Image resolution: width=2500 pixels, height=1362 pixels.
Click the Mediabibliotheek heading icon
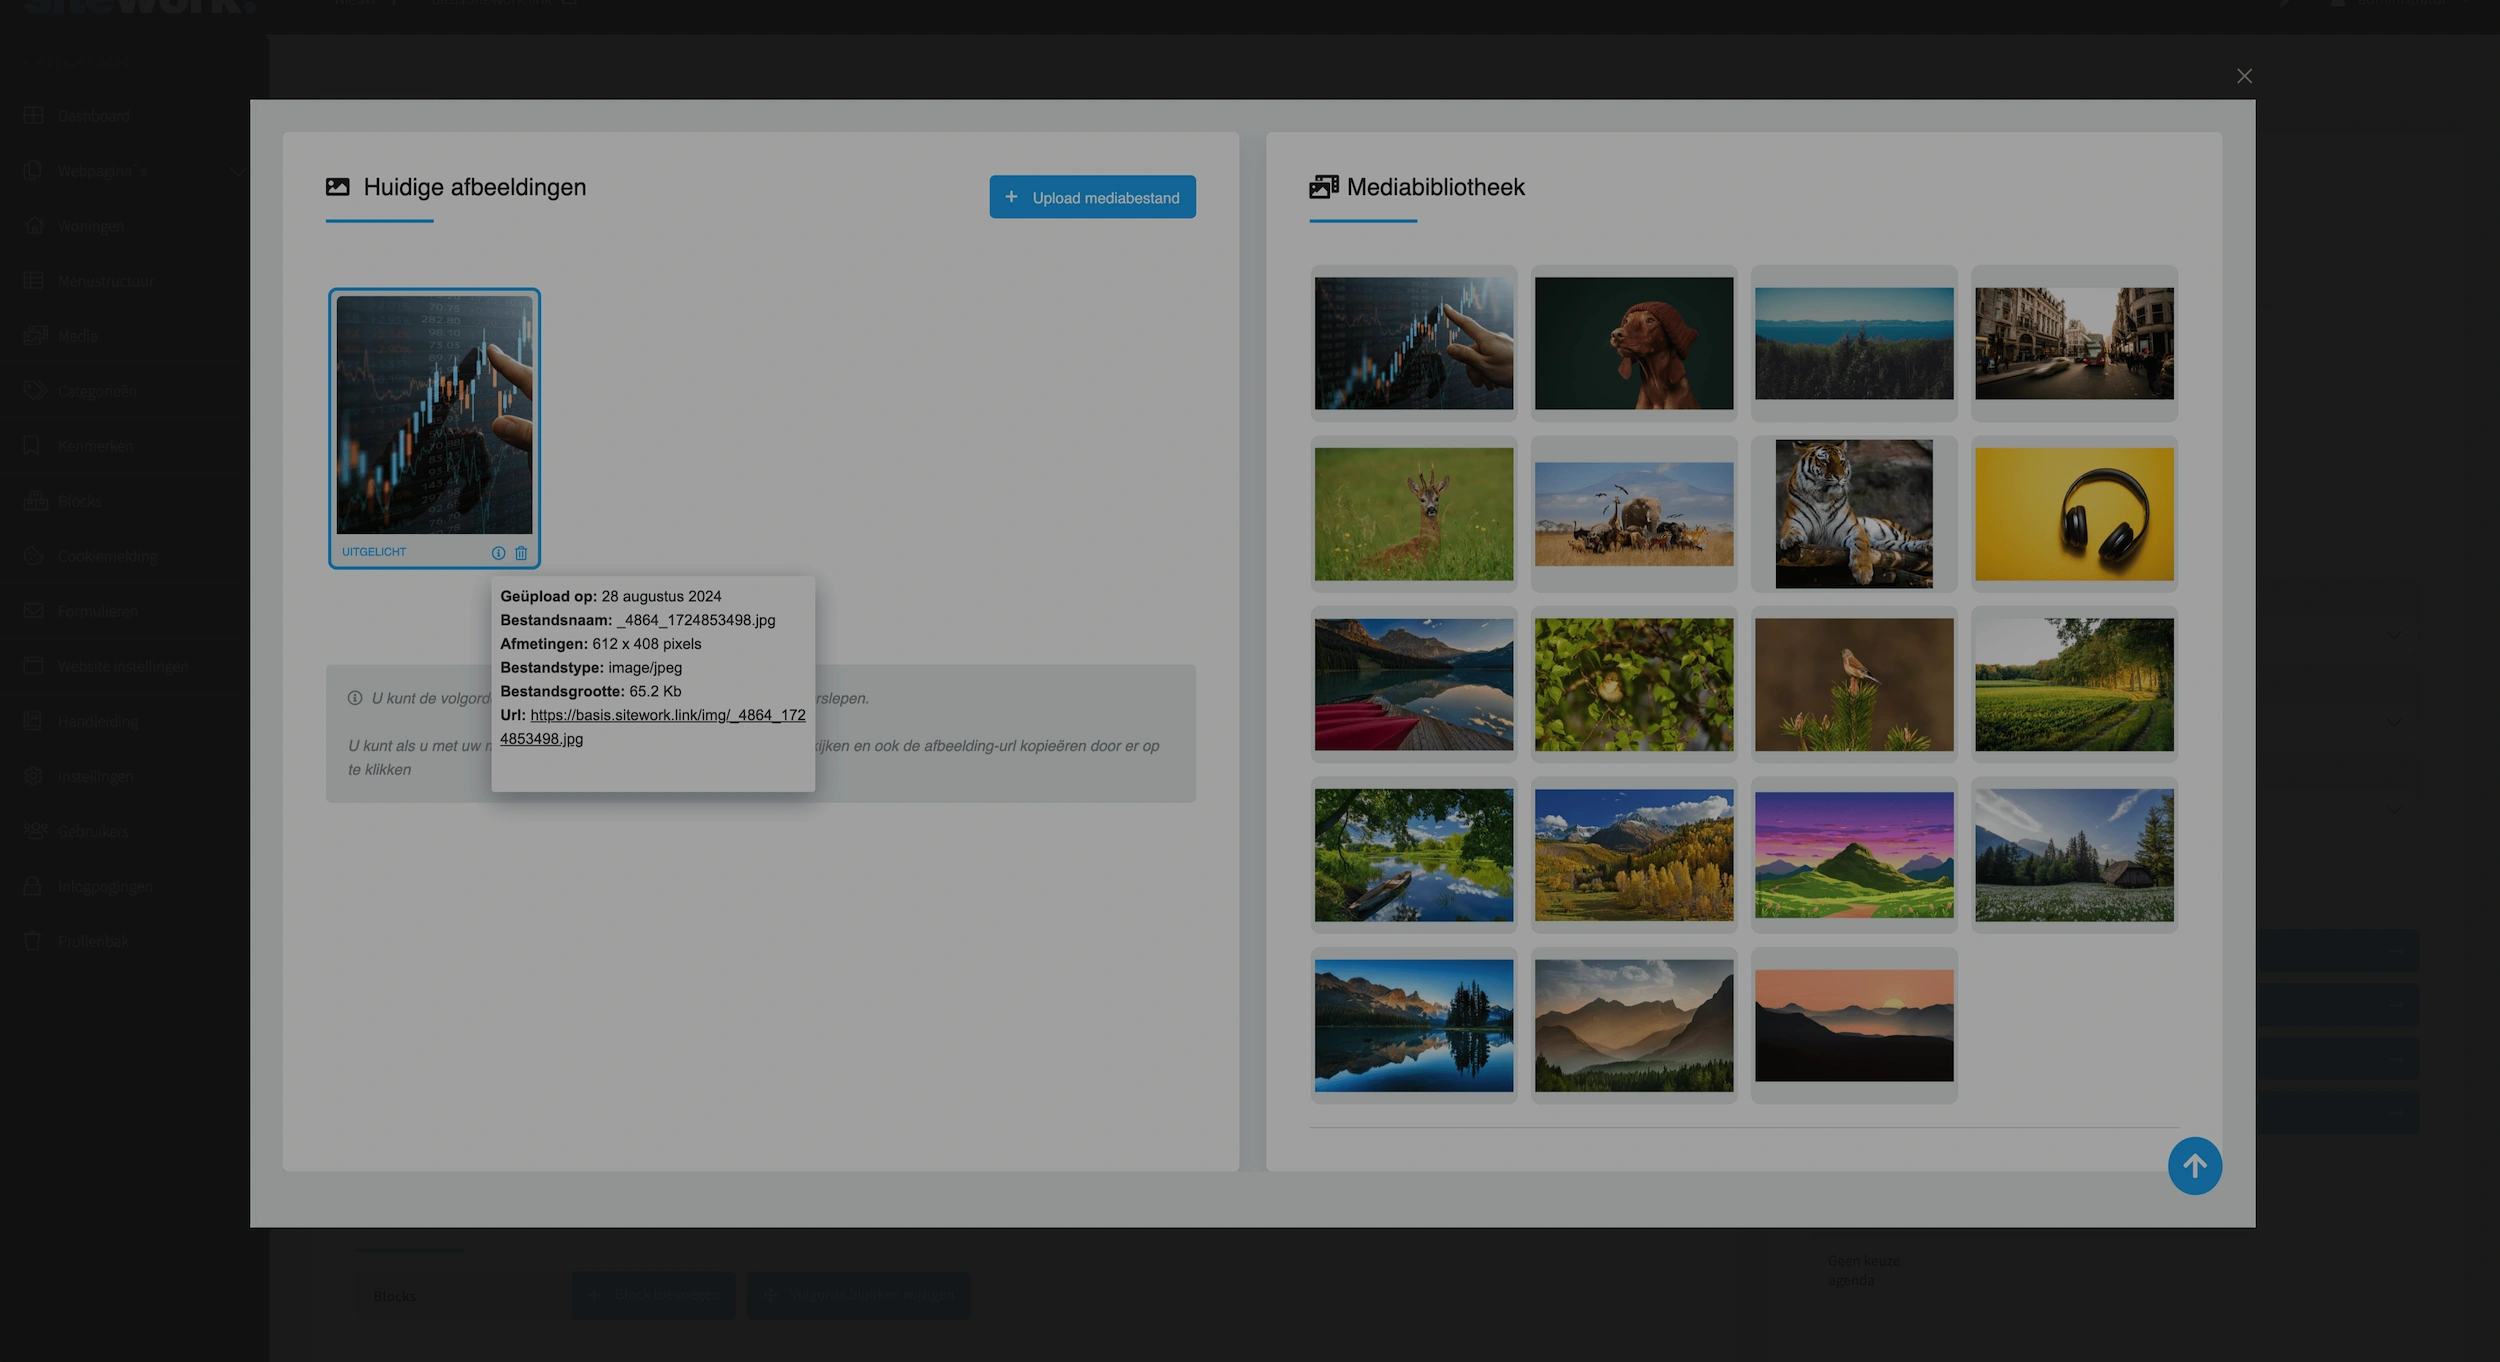point(1323,187)
